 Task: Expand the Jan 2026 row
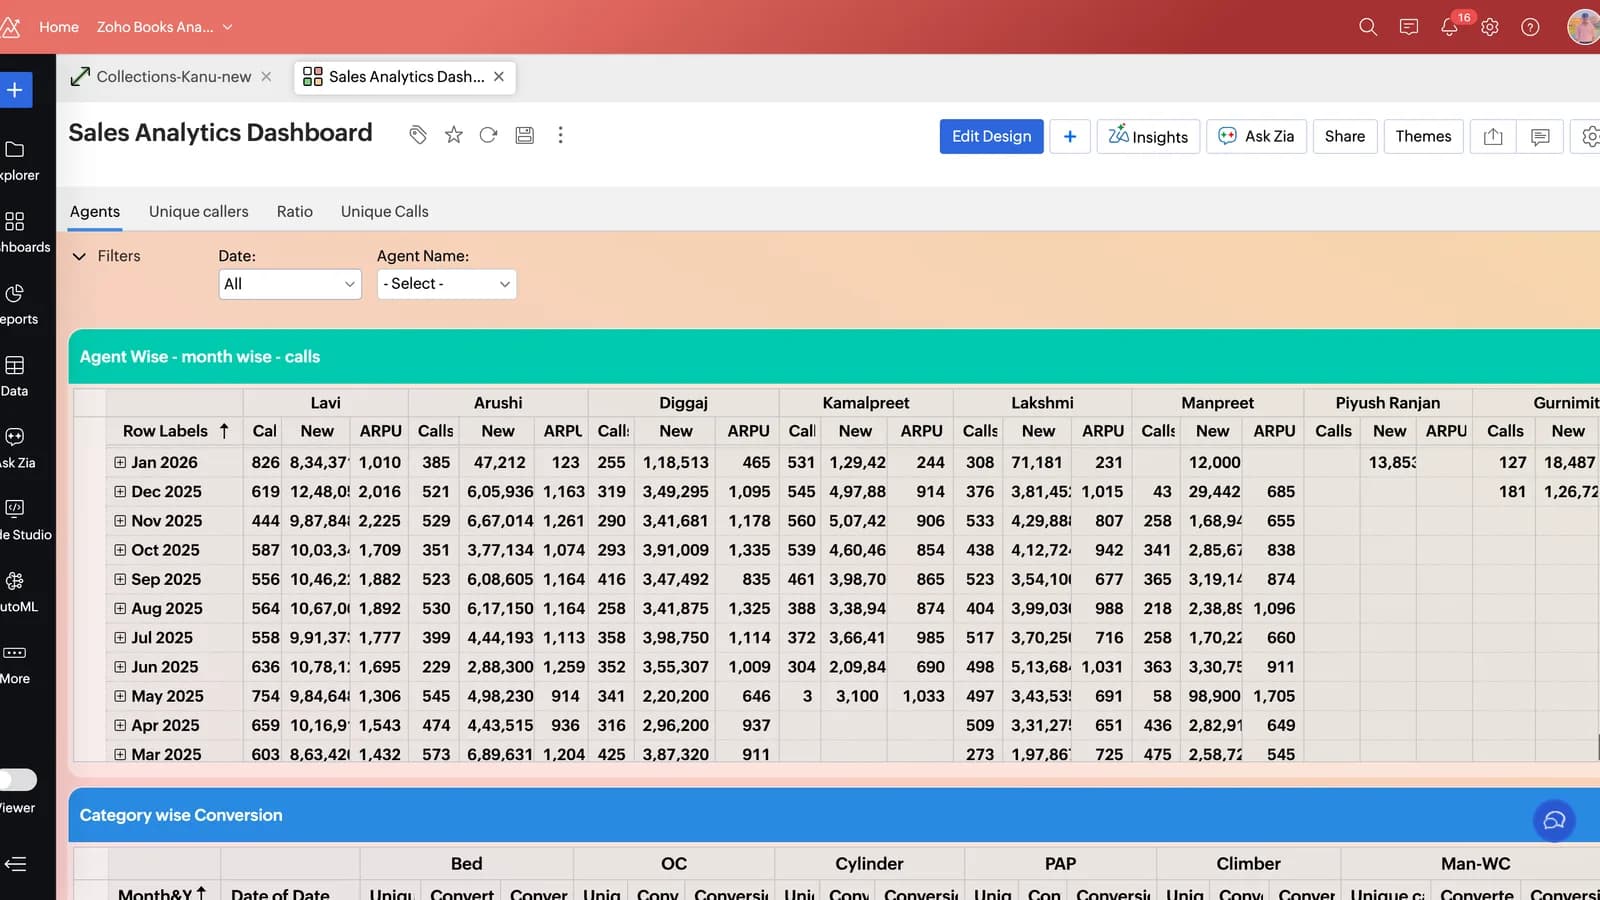[120, 462]
